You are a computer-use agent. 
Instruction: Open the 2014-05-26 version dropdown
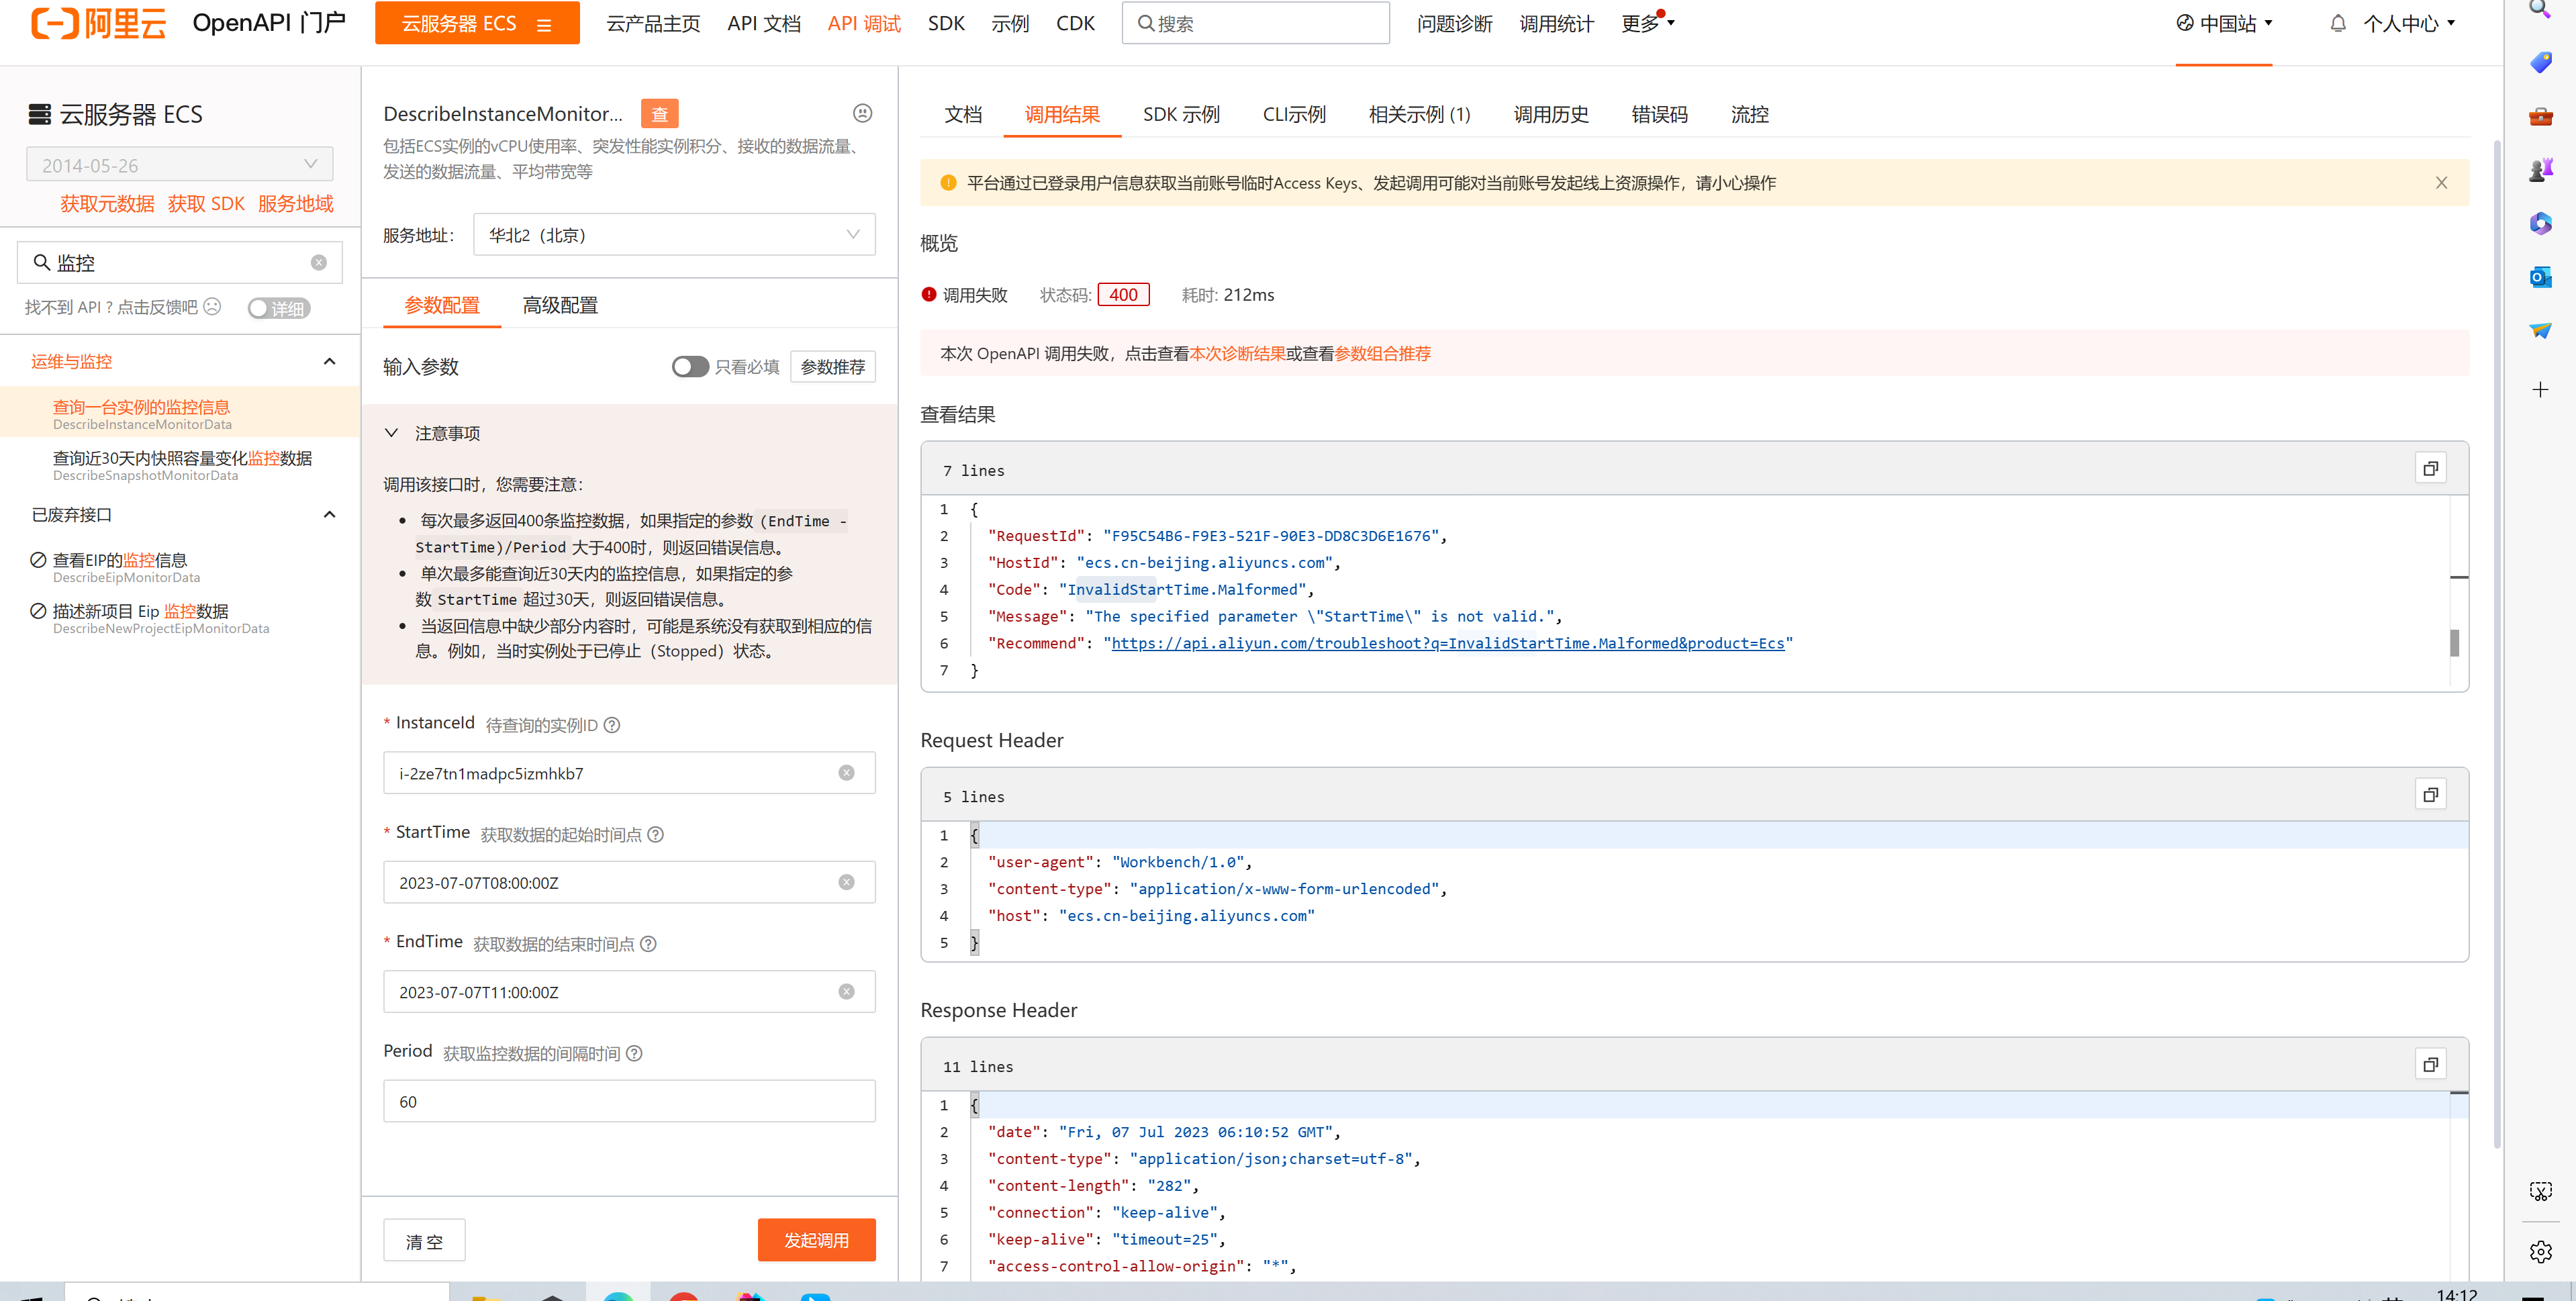[179, 164]
